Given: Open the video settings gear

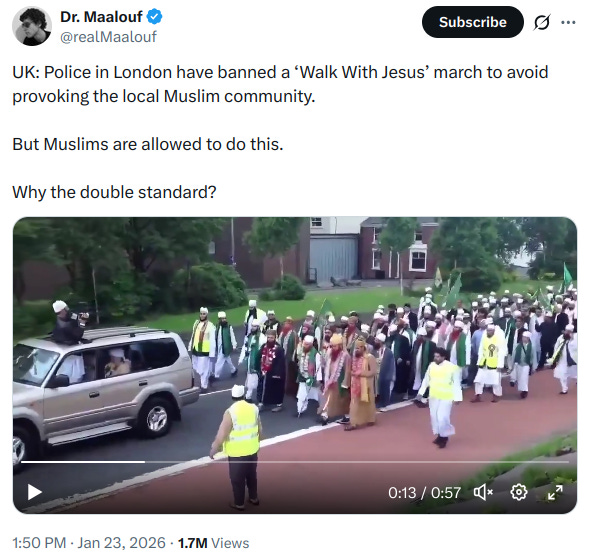Looking at the screenshot, I should [x=519, y=492].
